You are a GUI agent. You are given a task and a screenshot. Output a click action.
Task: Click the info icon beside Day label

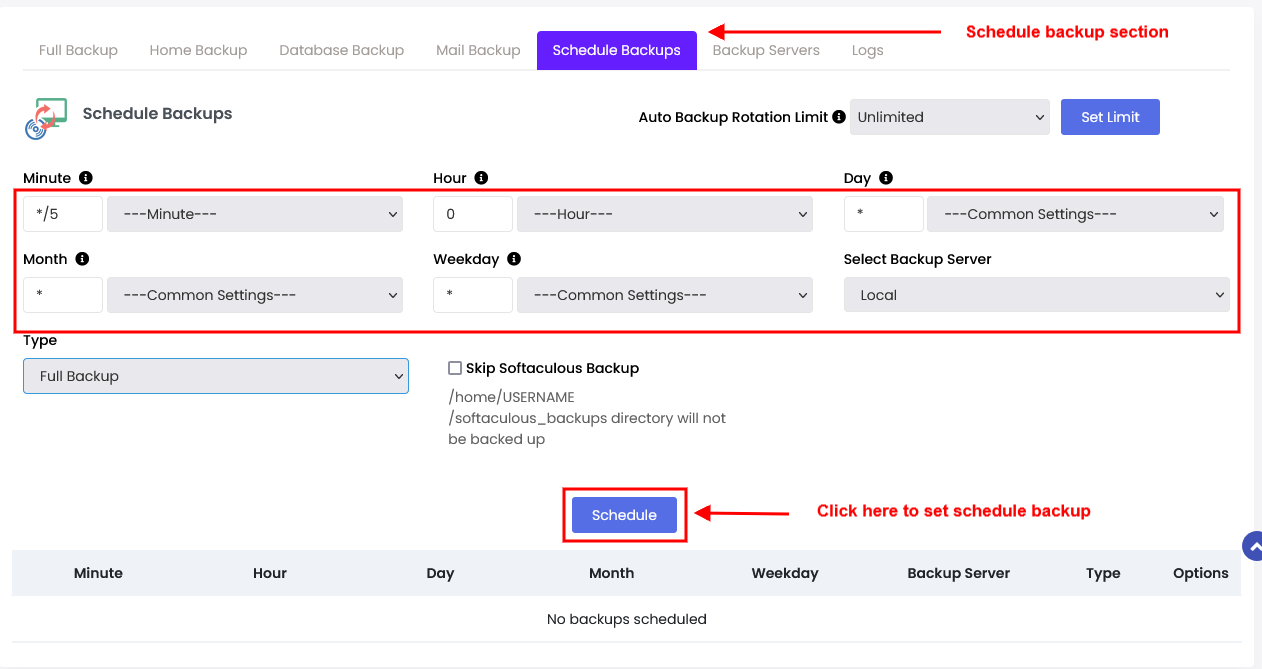point(886,178)
